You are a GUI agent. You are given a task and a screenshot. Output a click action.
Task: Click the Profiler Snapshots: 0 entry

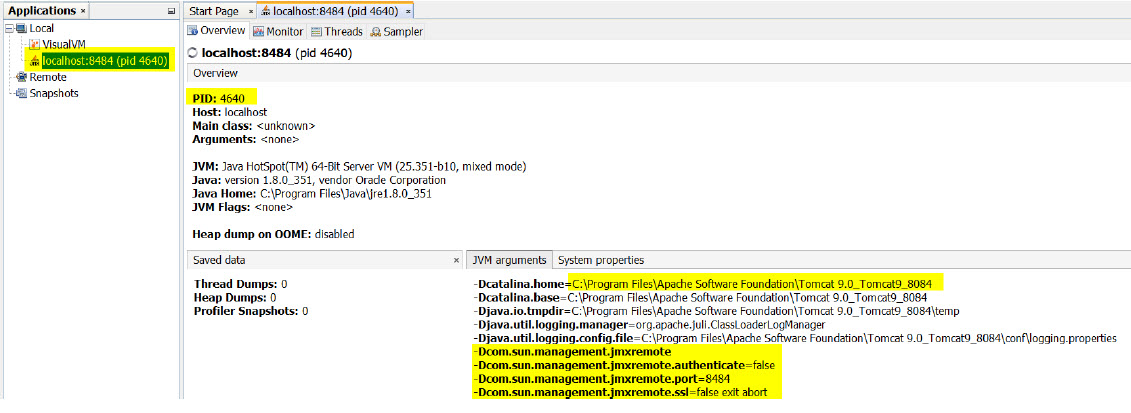pyautogui.click(x=251, y=311)
